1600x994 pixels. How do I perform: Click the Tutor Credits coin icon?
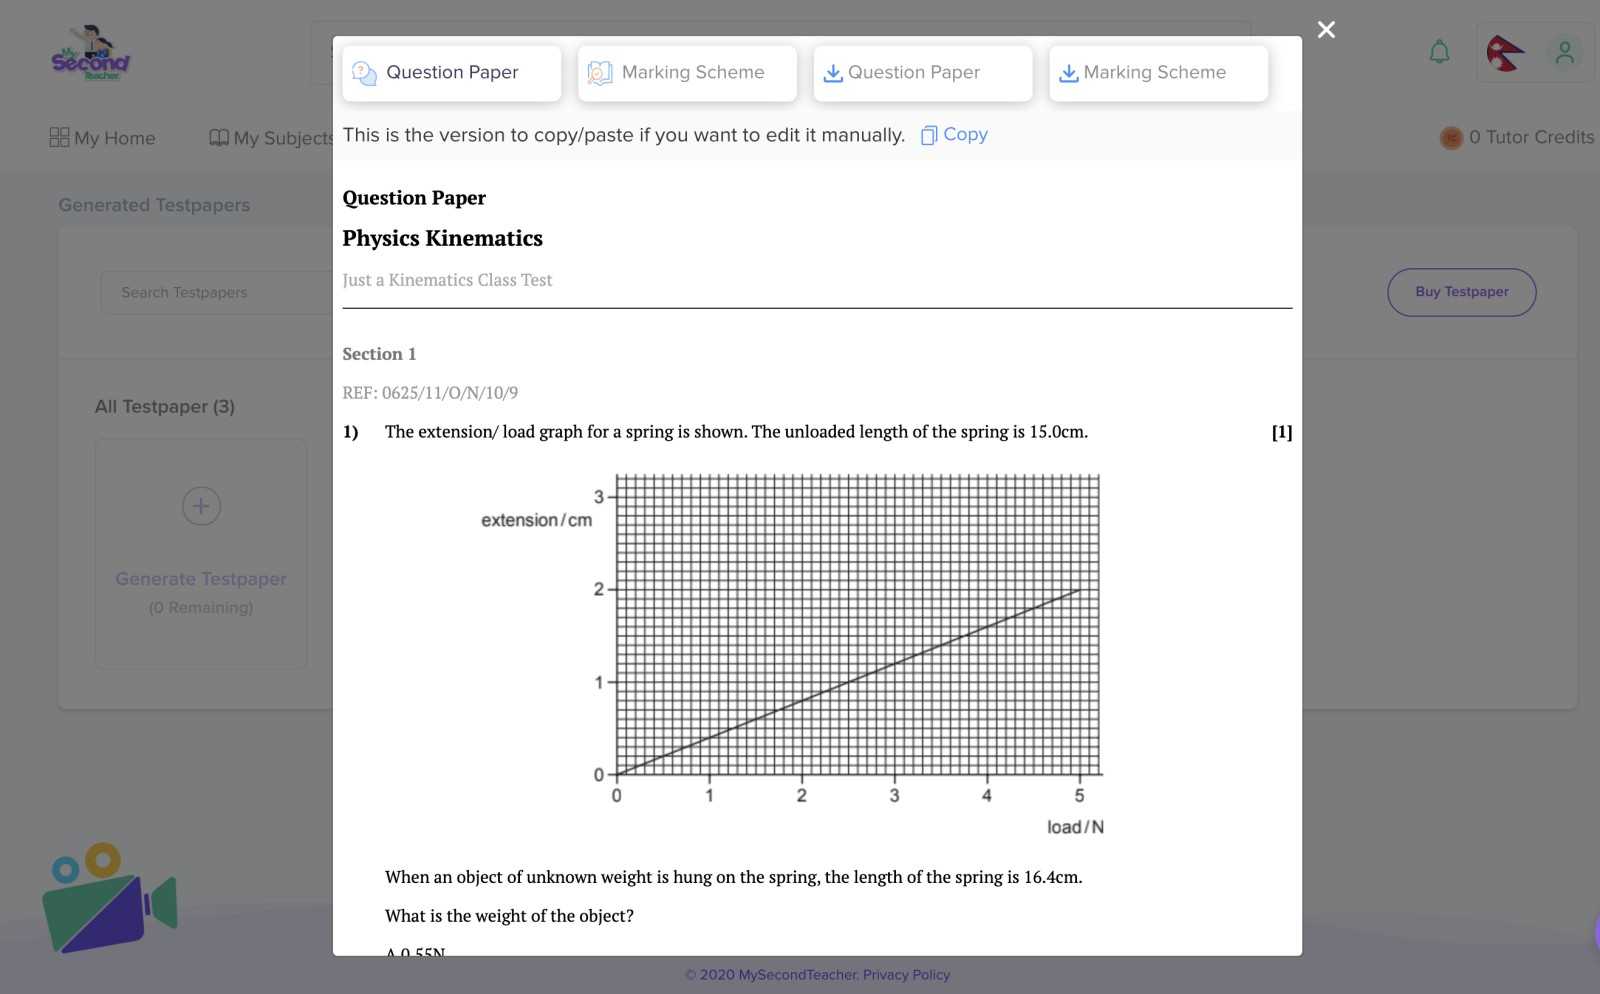point(1451,138)
